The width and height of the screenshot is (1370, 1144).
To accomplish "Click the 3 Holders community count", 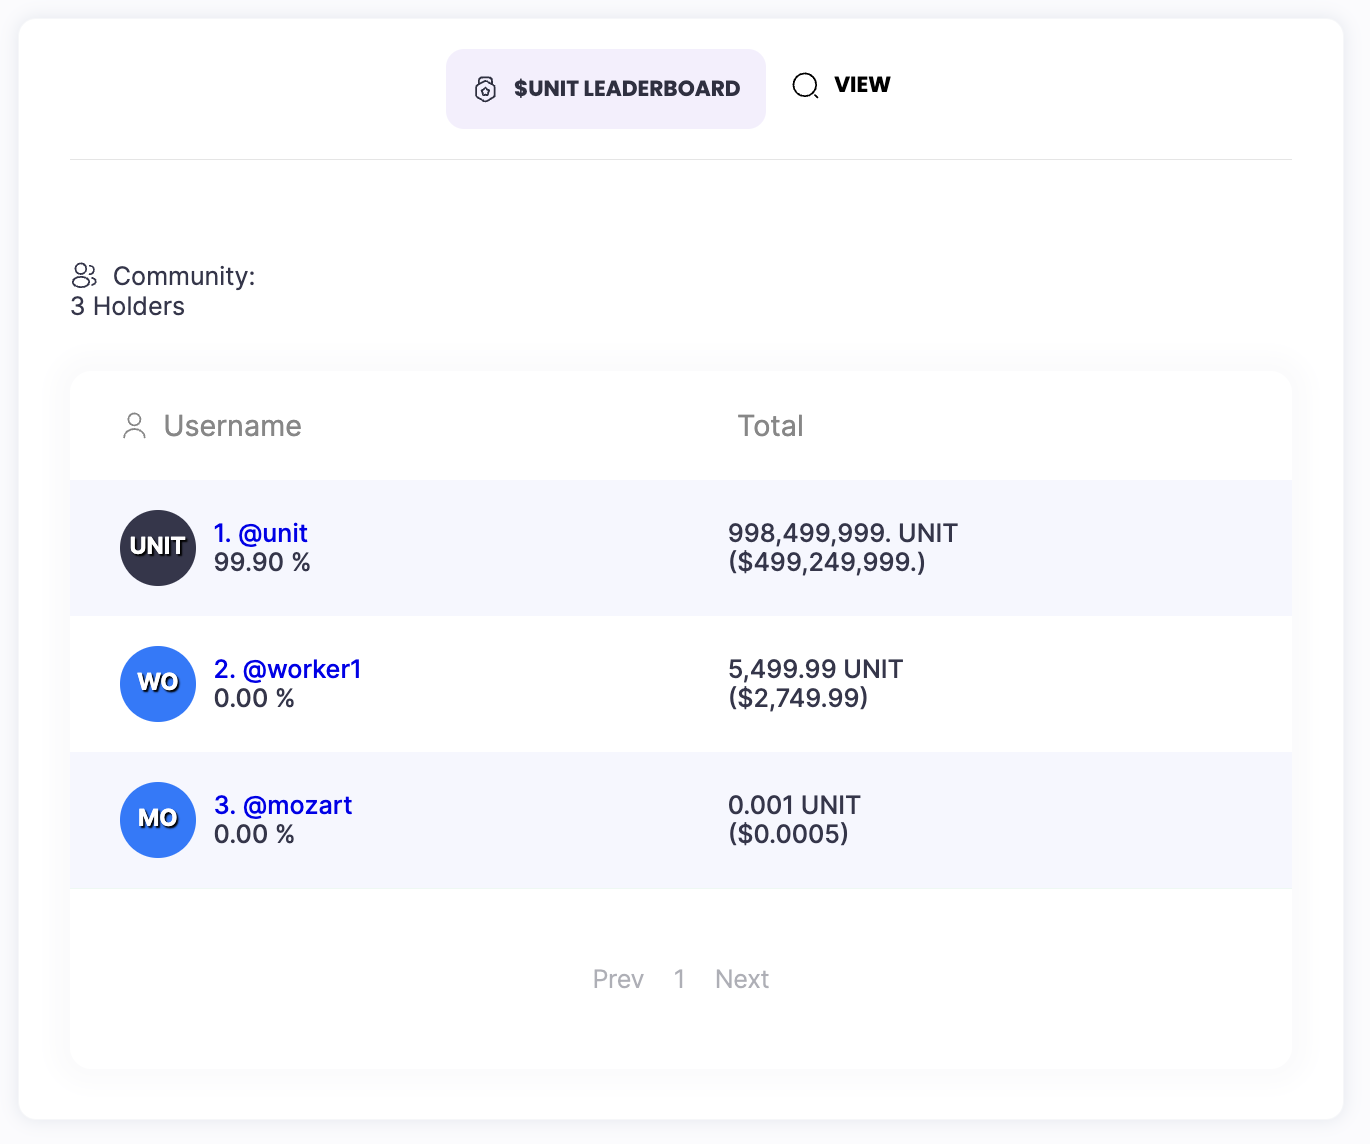I will [x=128, y=306].
